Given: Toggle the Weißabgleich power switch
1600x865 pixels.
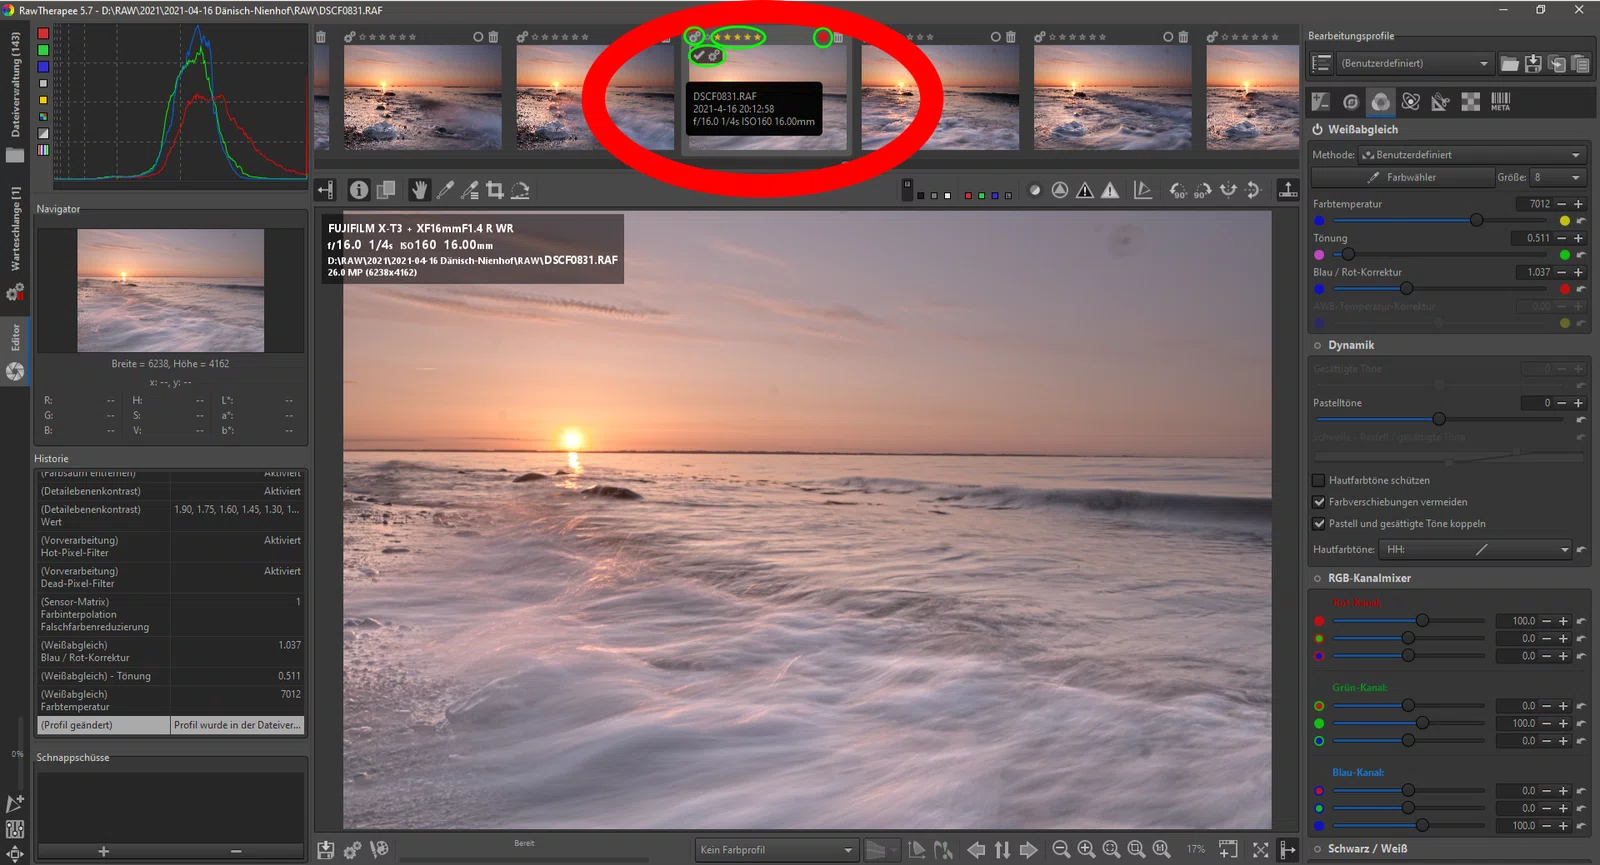Looking at the screenshot, I should (1318, 130).
